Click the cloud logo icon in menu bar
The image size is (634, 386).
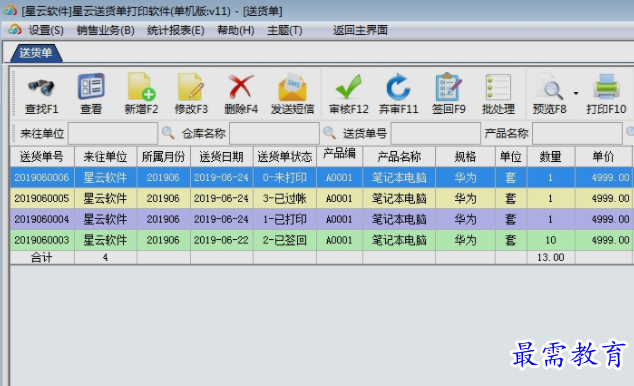tap(15, 30)
